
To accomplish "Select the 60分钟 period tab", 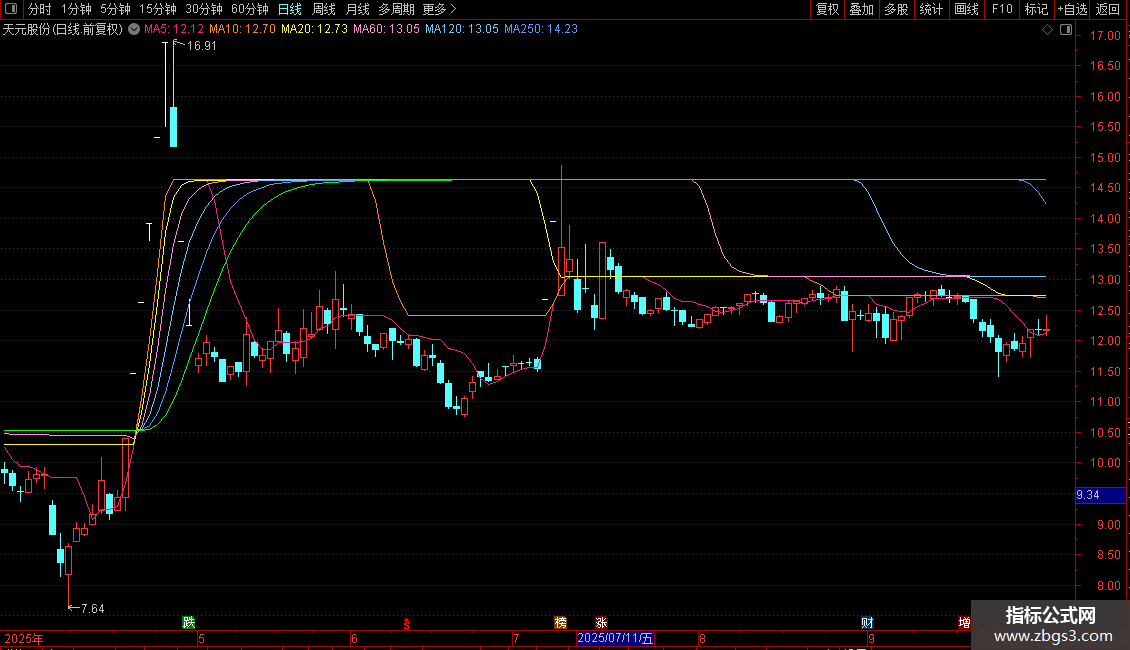I will tap(250, 9).
